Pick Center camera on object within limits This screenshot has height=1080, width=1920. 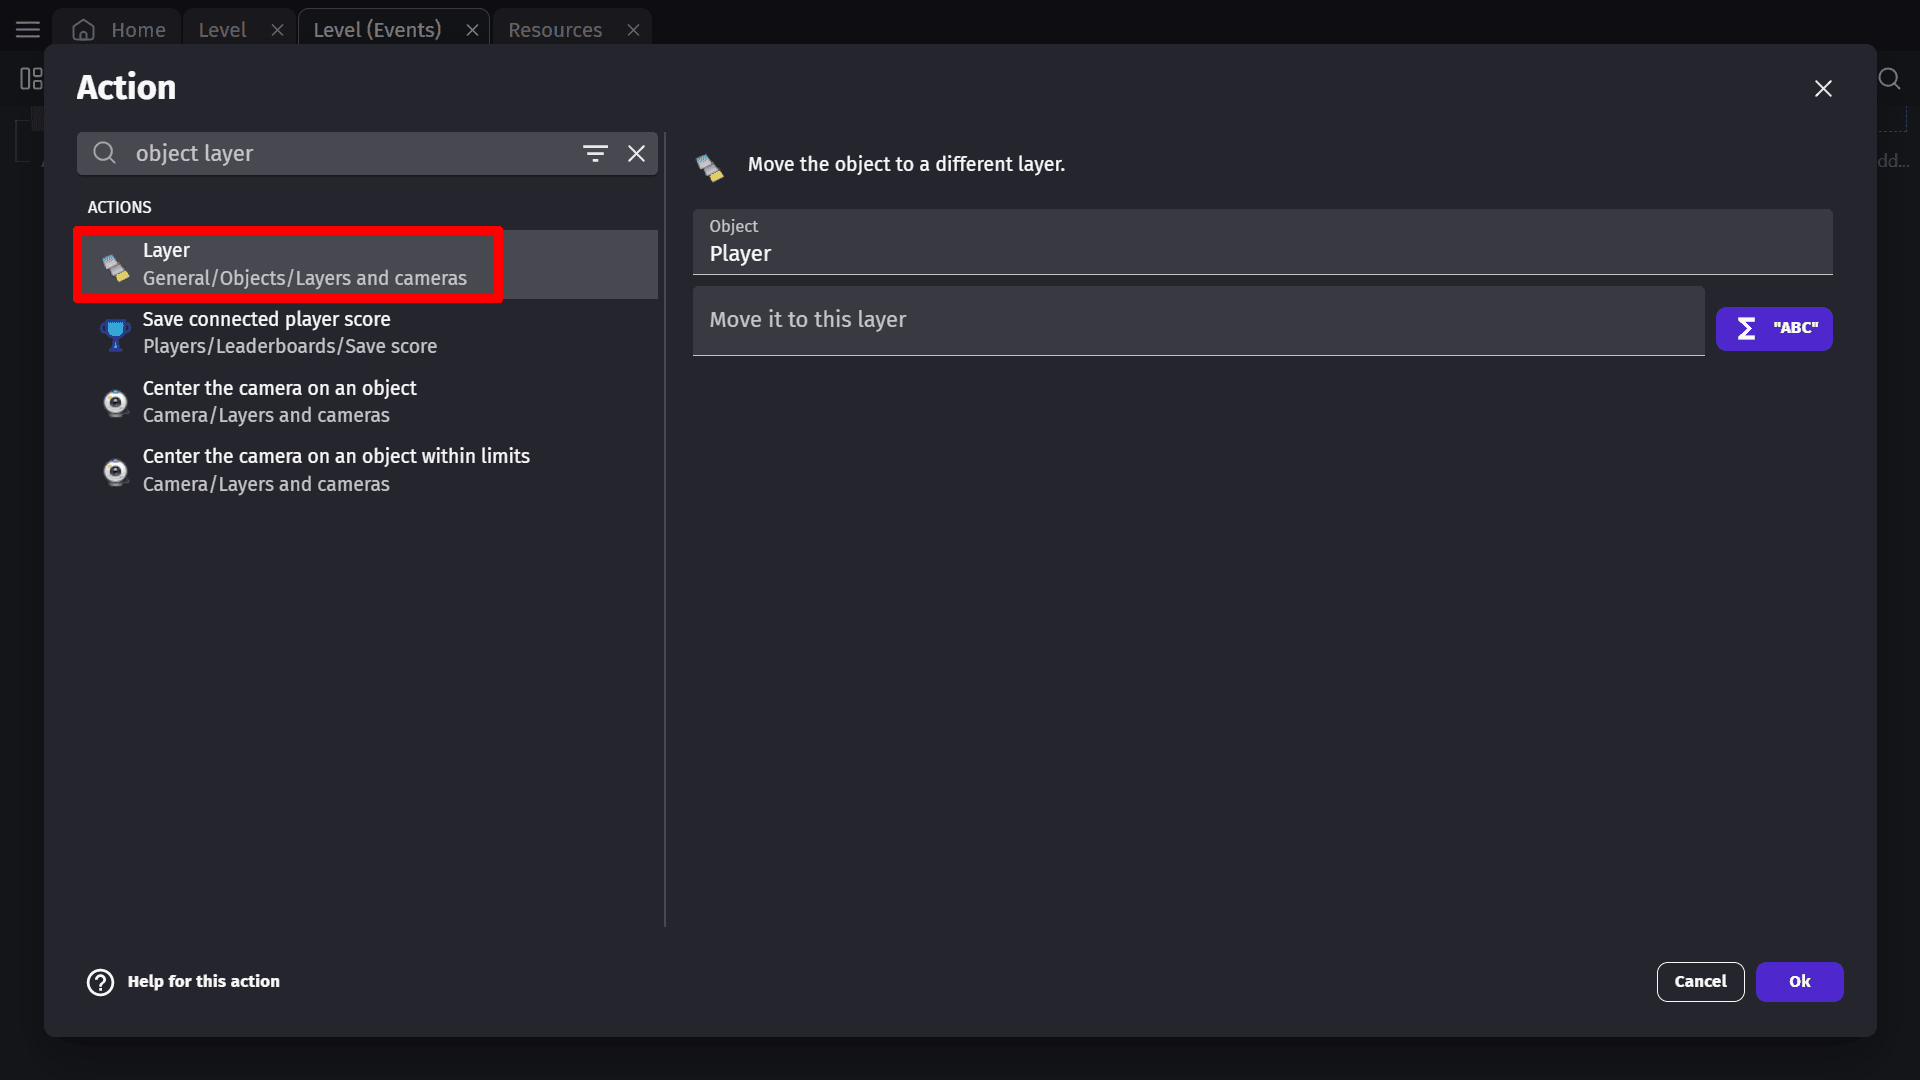(x=336, y=470)
